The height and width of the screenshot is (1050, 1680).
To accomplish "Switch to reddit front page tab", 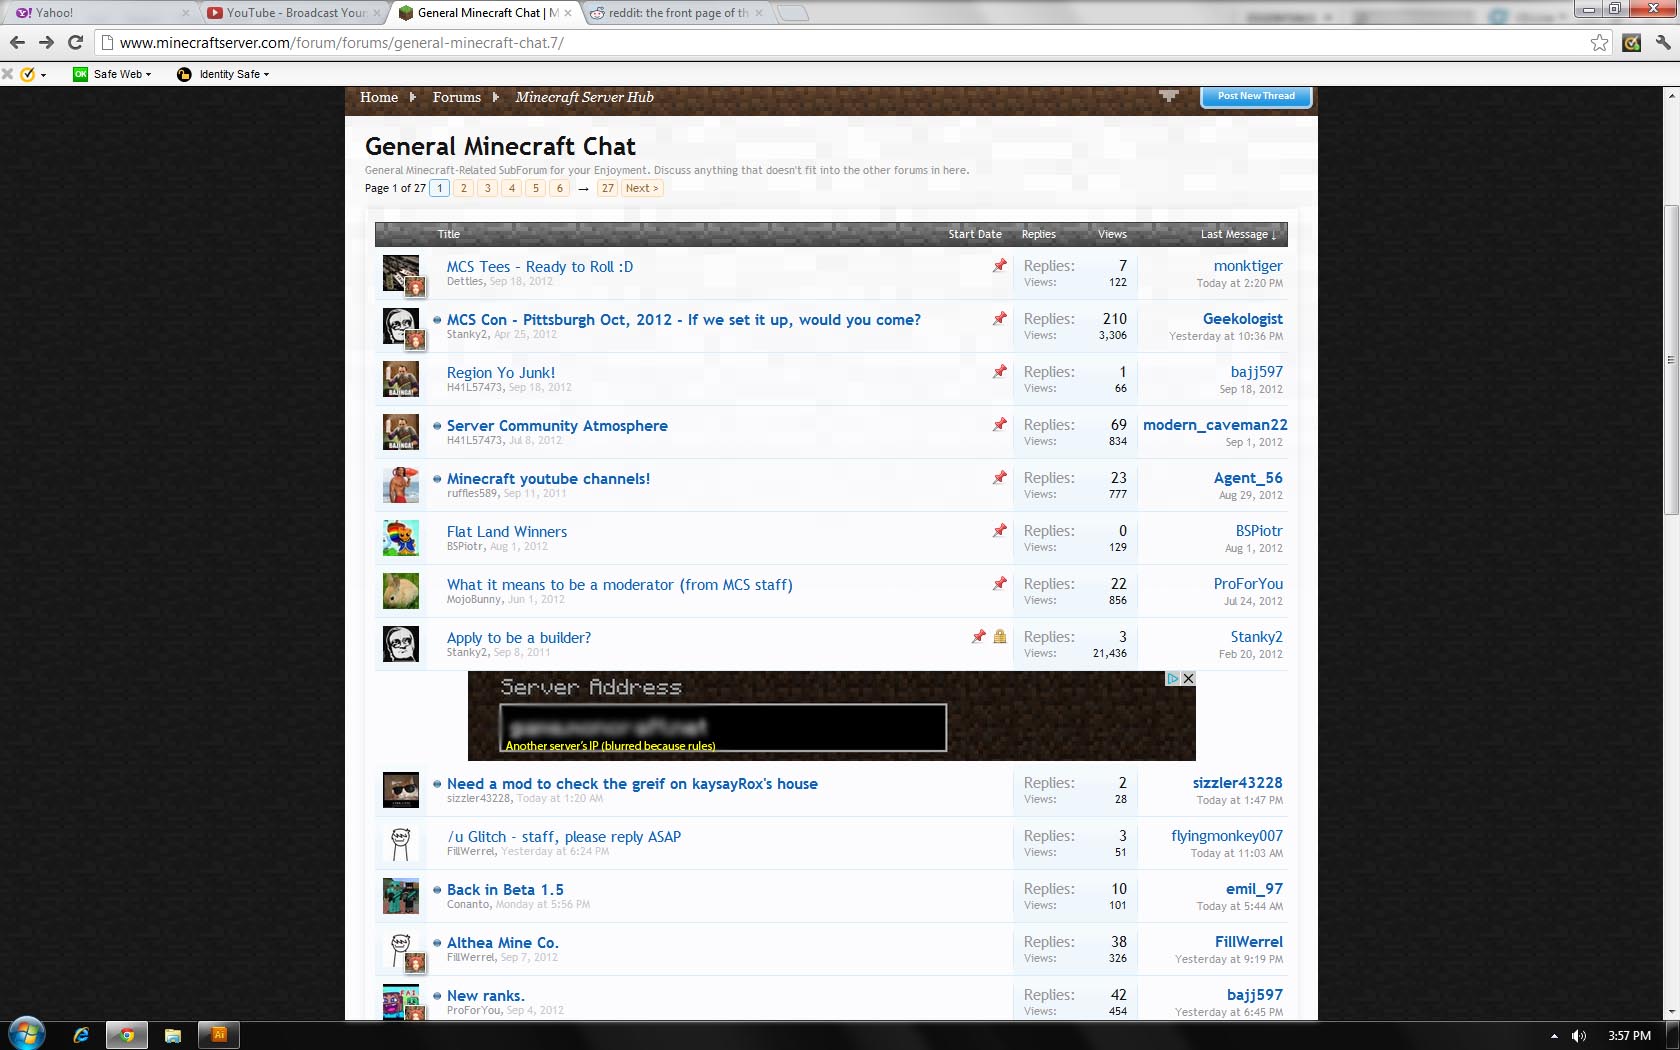I will [x=677, y=13].
